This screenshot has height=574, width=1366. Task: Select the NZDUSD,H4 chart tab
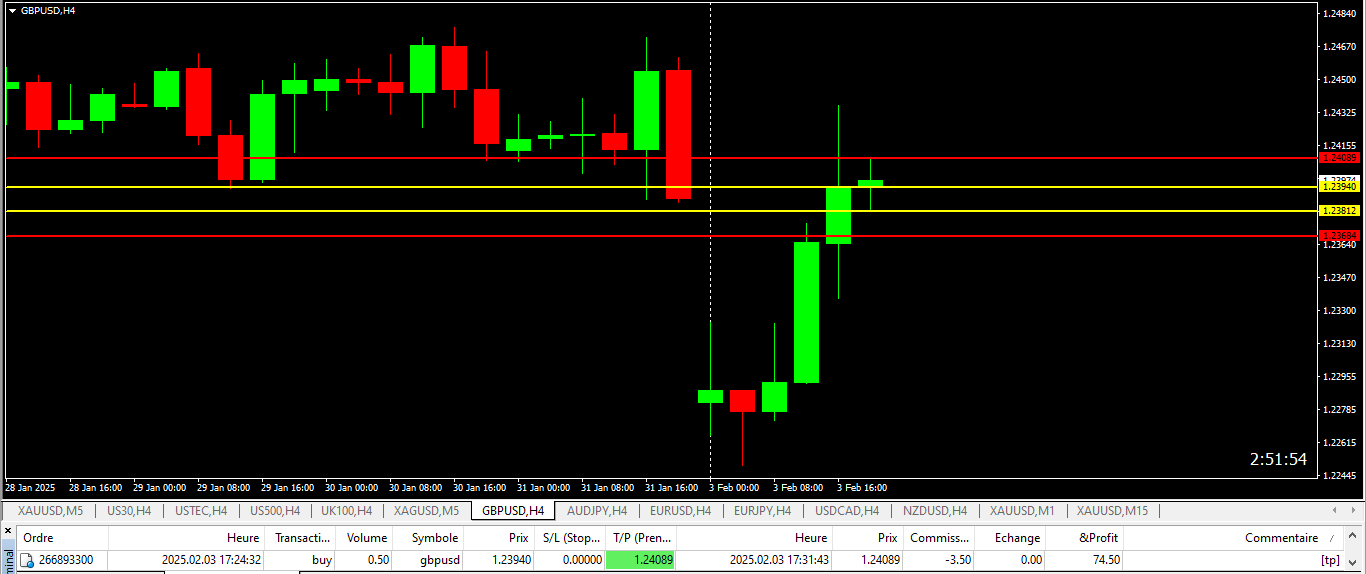935,511
